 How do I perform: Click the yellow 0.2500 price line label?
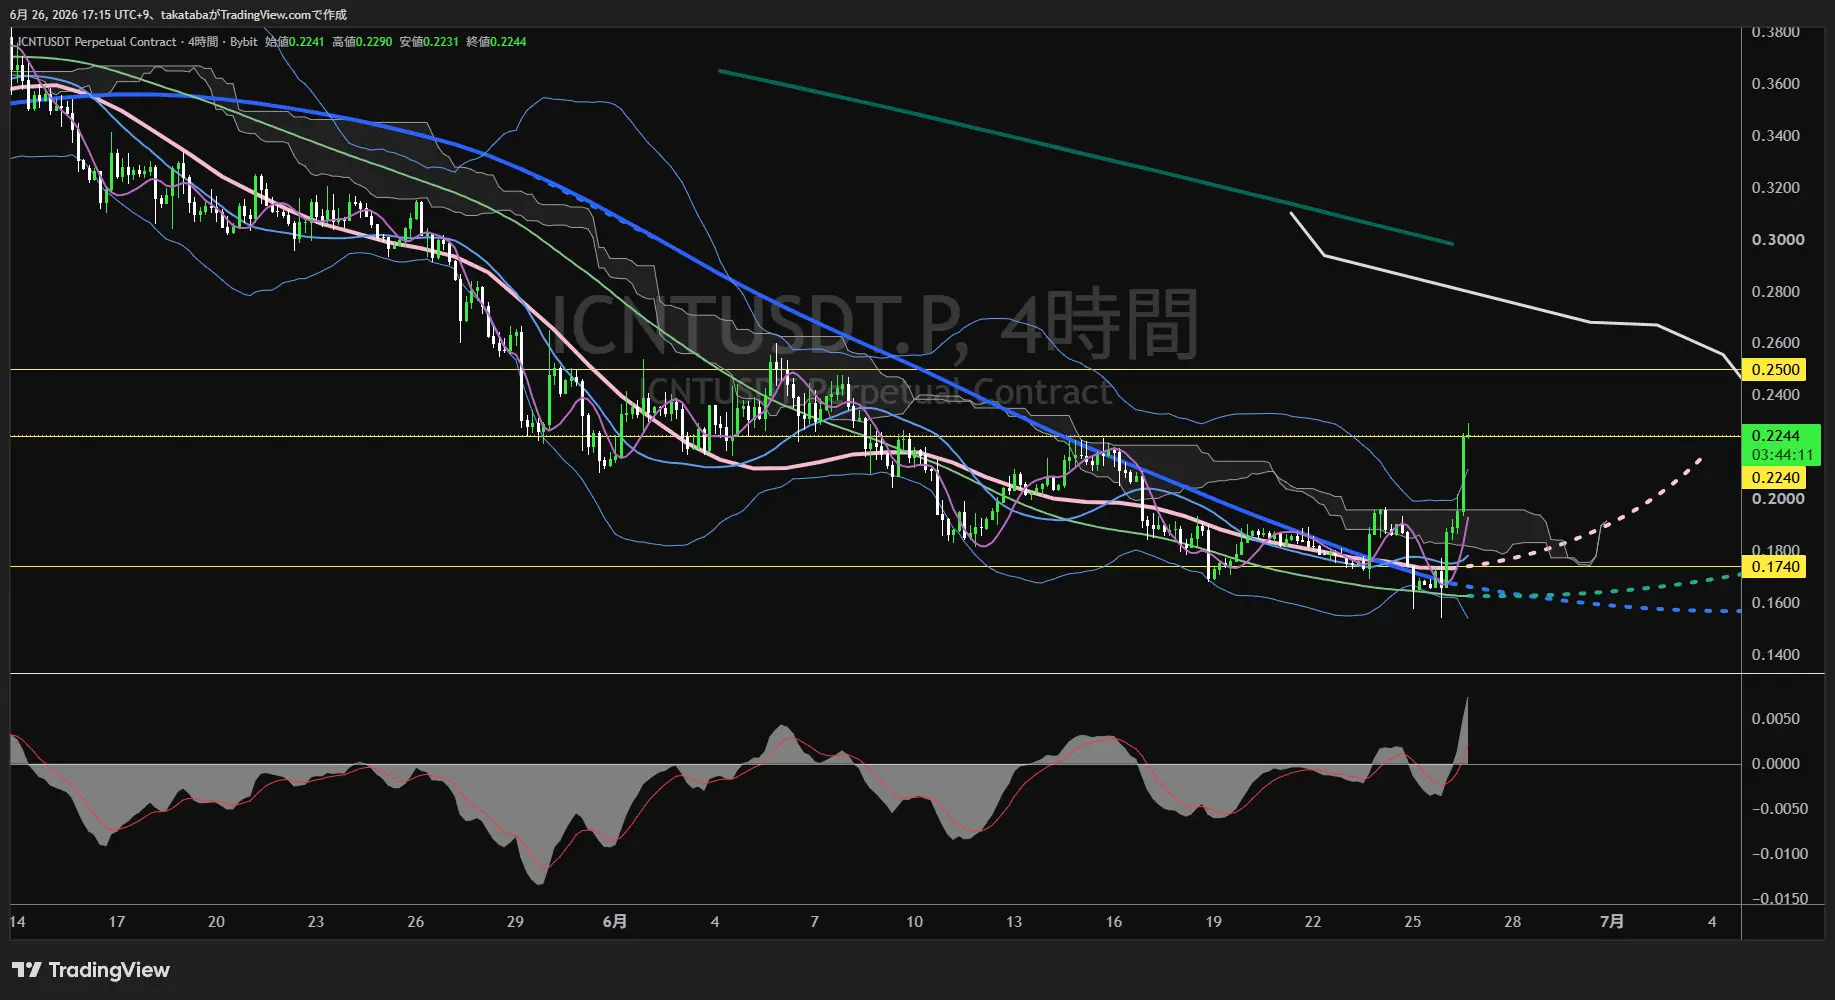tap(1775, 370)
